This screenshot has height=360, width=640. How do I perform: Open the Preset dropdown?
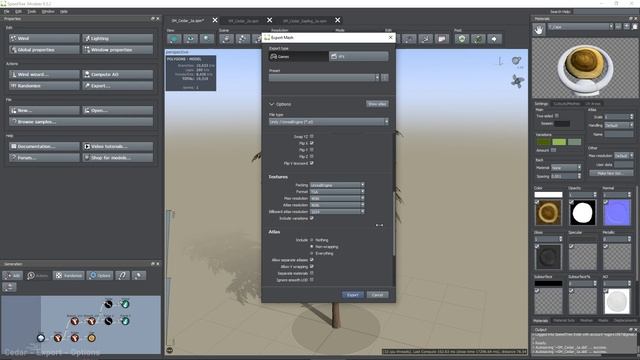324,78
